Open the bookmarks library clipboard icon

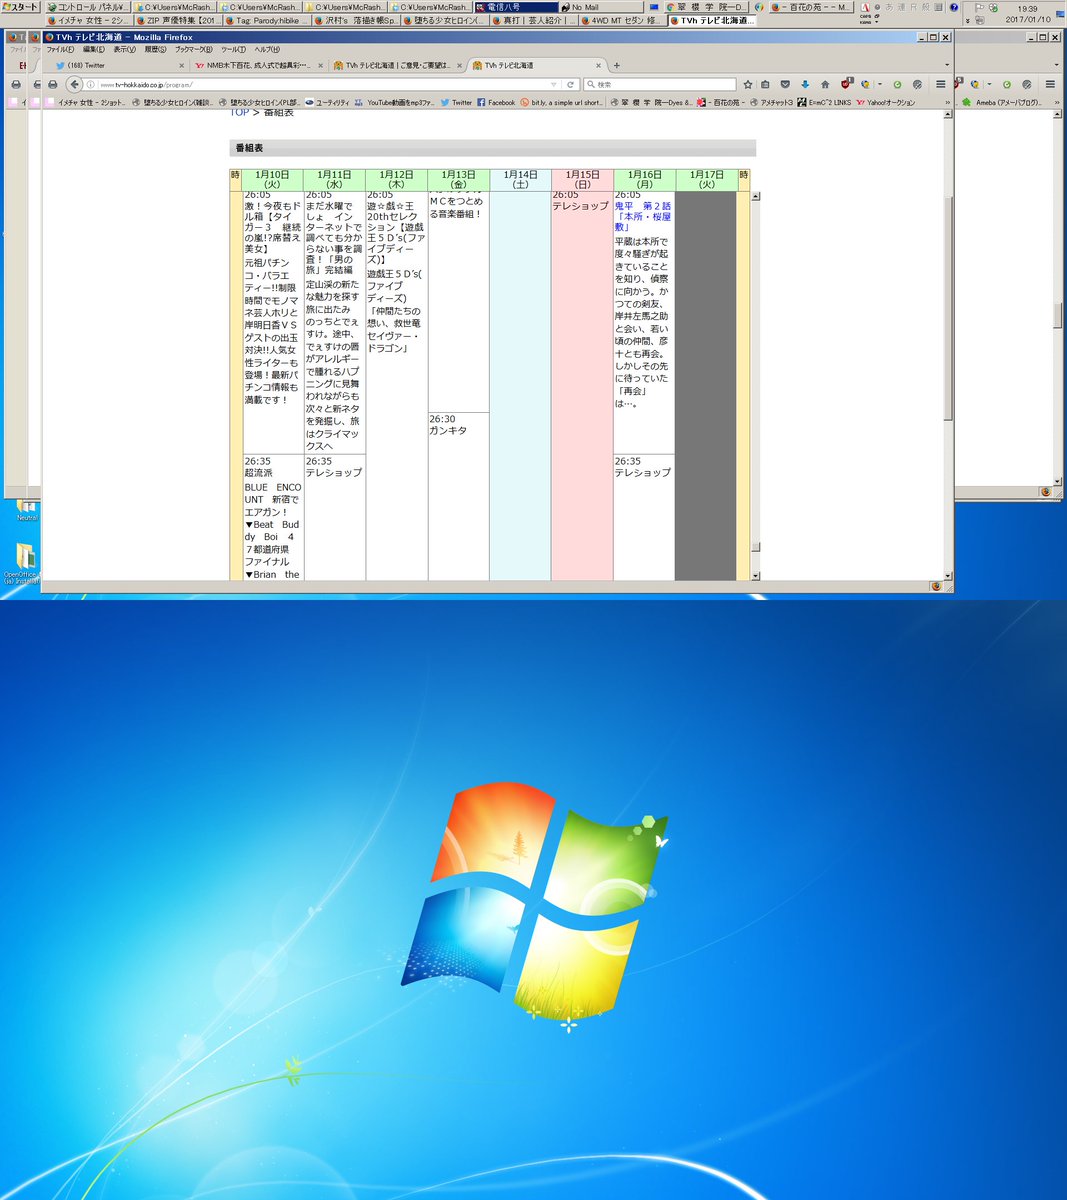coord(765,84)
